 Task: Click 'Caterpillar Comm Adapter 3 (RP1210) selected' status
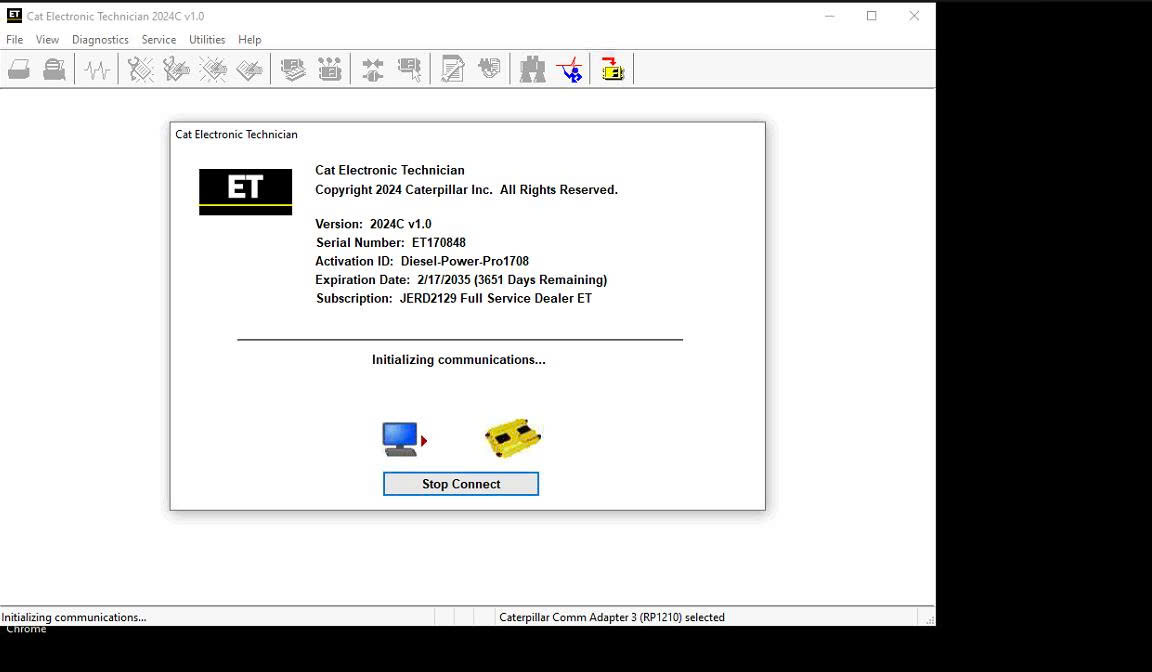click(x=612, y=618)
